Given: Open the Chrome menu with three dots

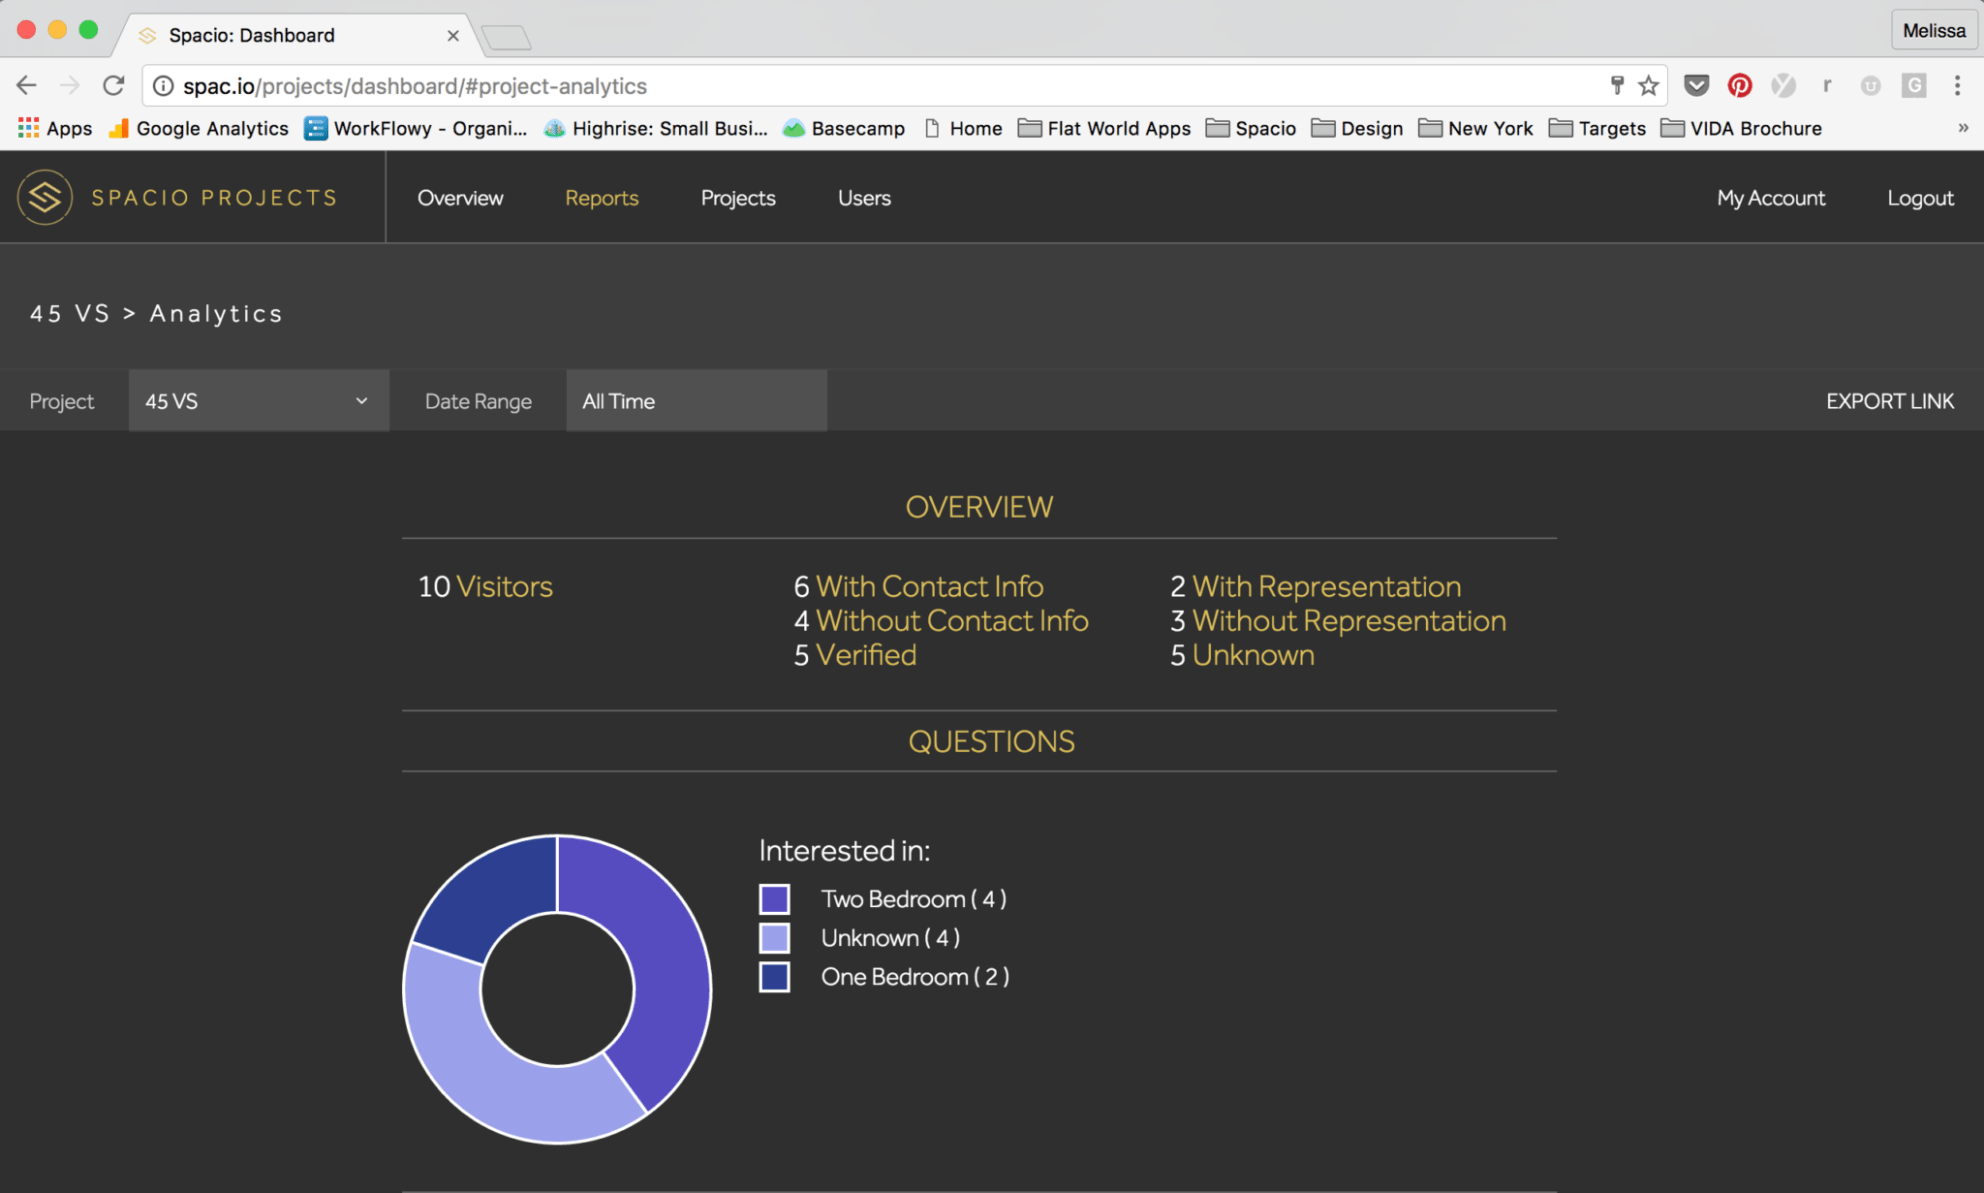Looking at the screenshot, I should (x=1958, y=86).
